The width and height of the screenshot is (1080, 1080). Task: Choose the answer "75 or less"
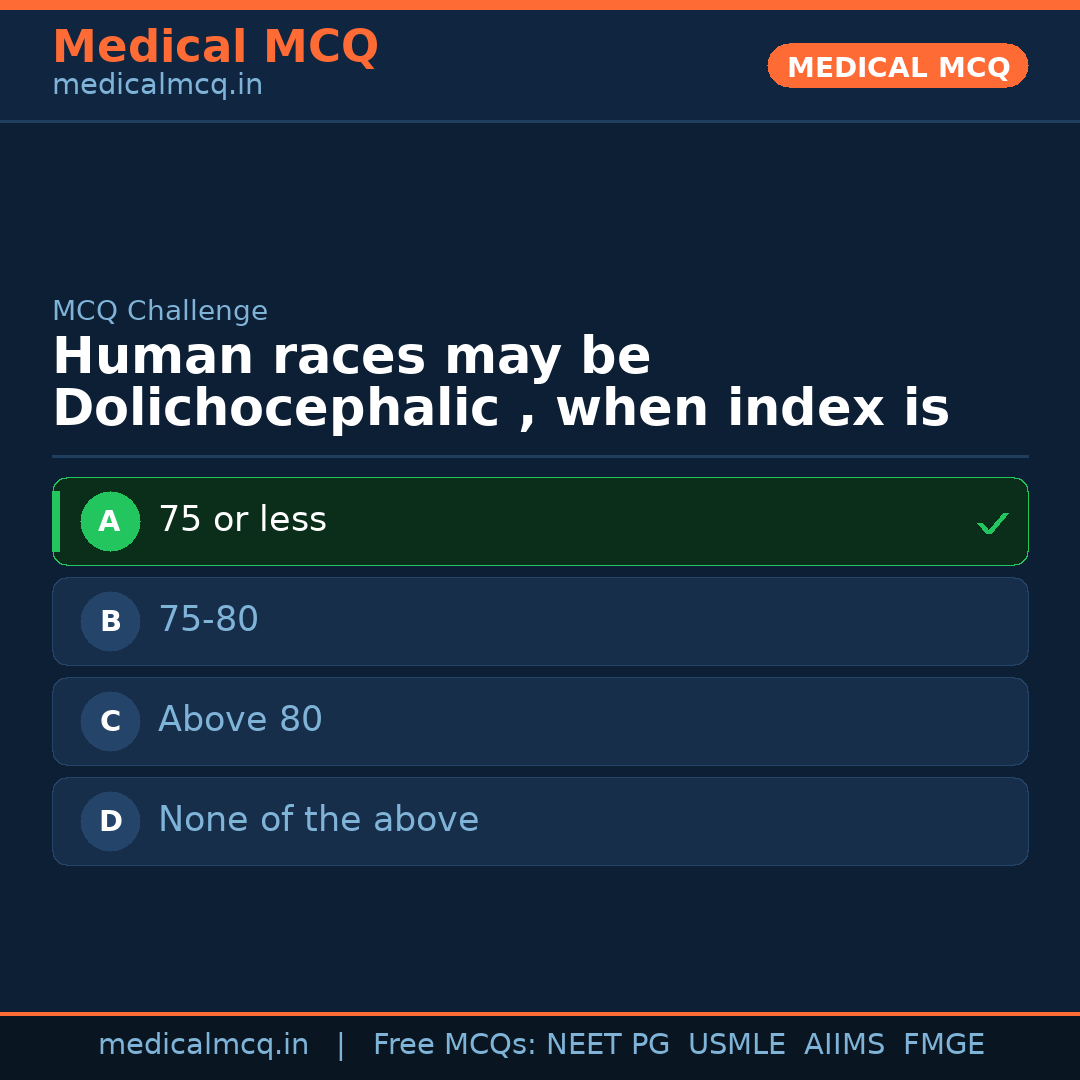[242, 520]
